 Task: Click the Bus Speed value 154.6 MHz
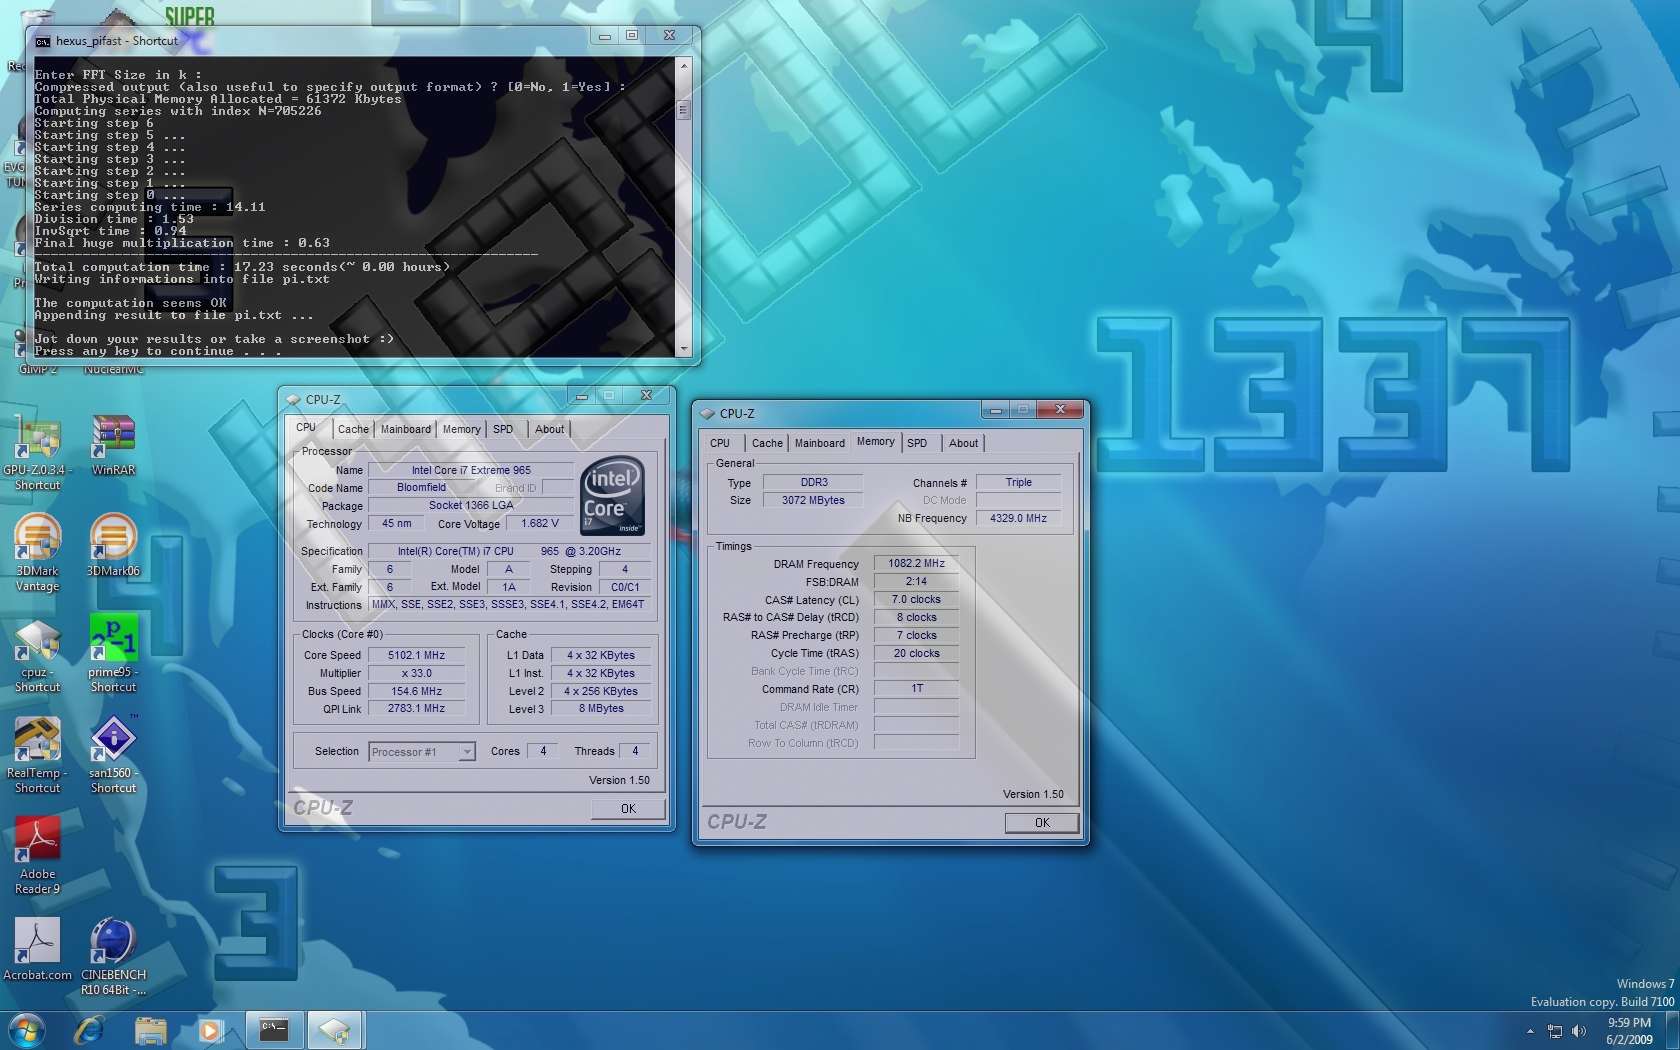point(417,692)
